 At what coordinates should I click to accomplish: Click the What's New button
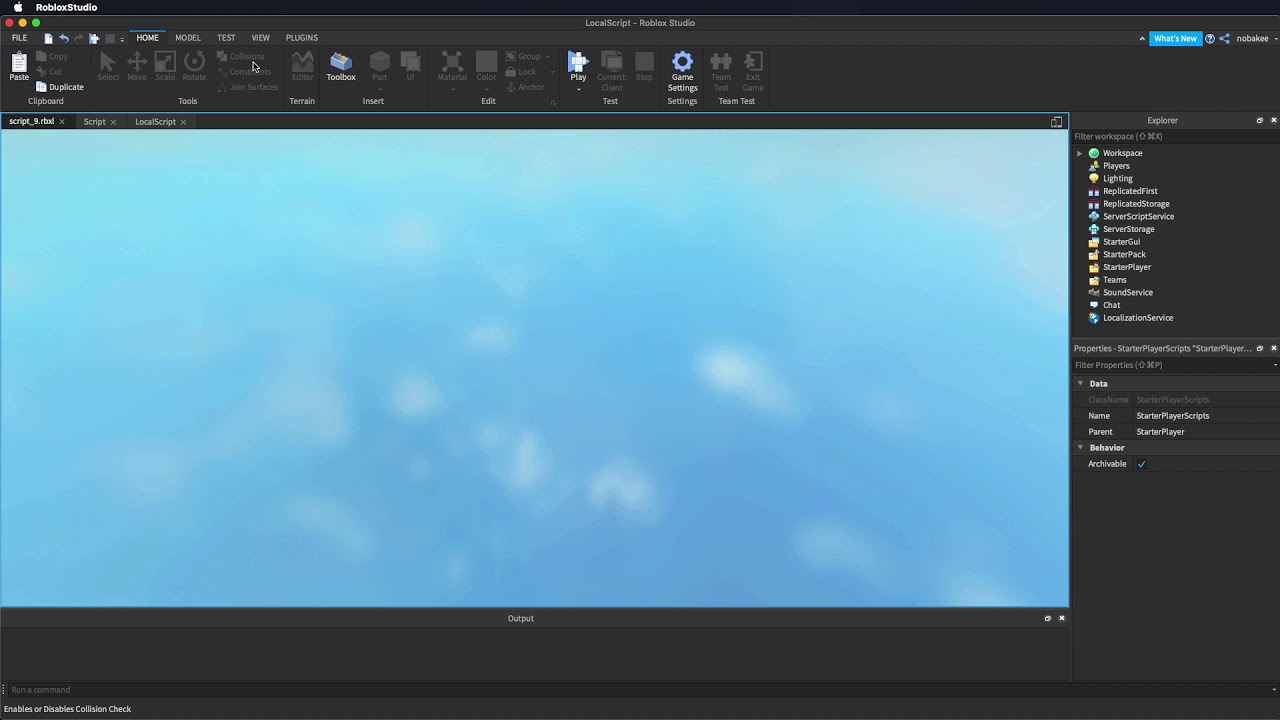pyautogui.click(x=1175, y=38)
